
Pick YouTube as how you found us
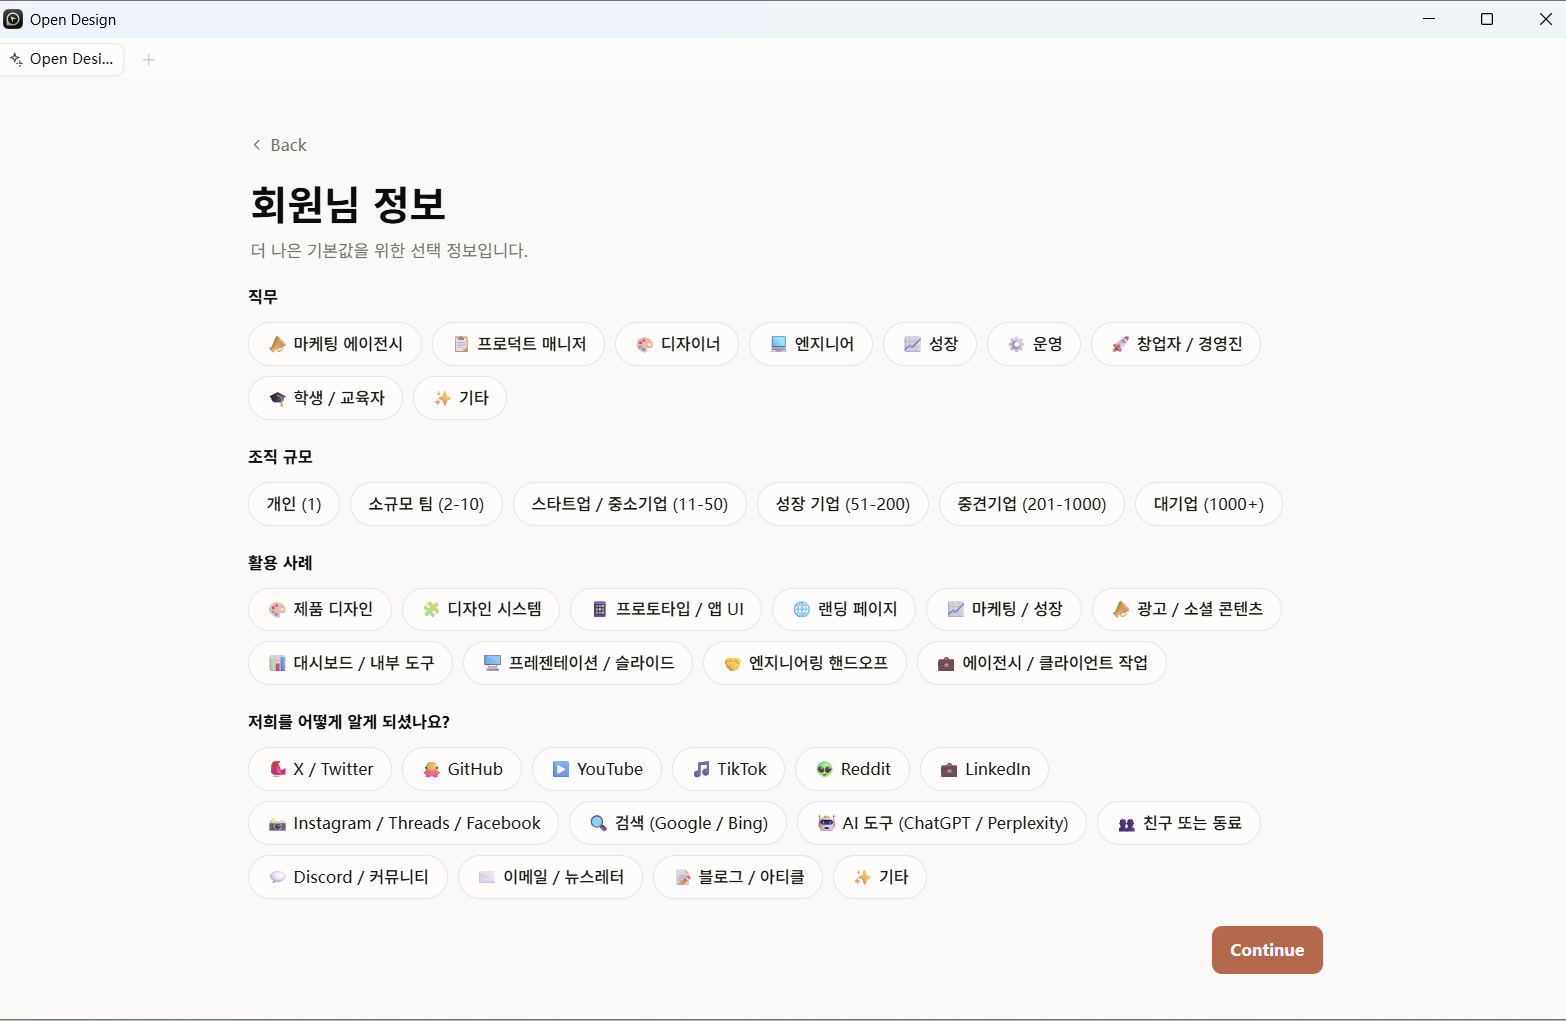click(597, 769)
